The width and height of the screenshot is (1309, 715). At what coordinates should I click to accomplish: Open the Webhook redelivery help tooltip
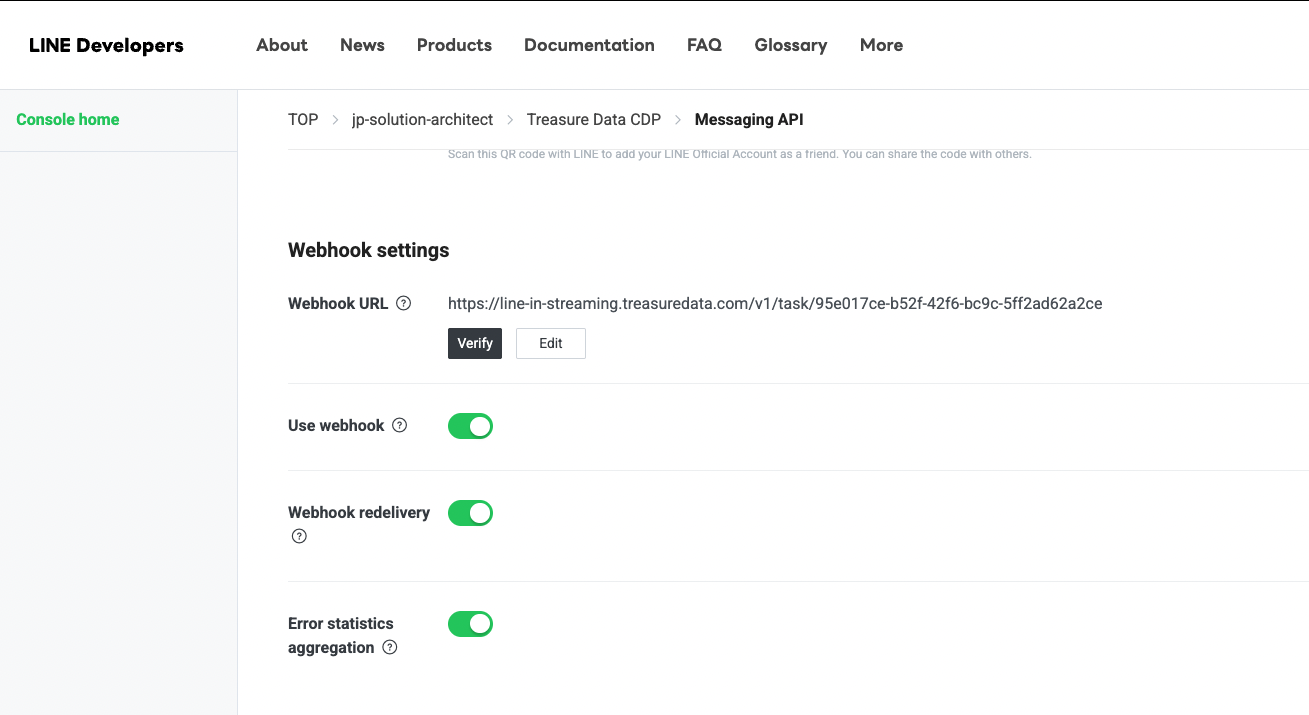pos(298,536)
